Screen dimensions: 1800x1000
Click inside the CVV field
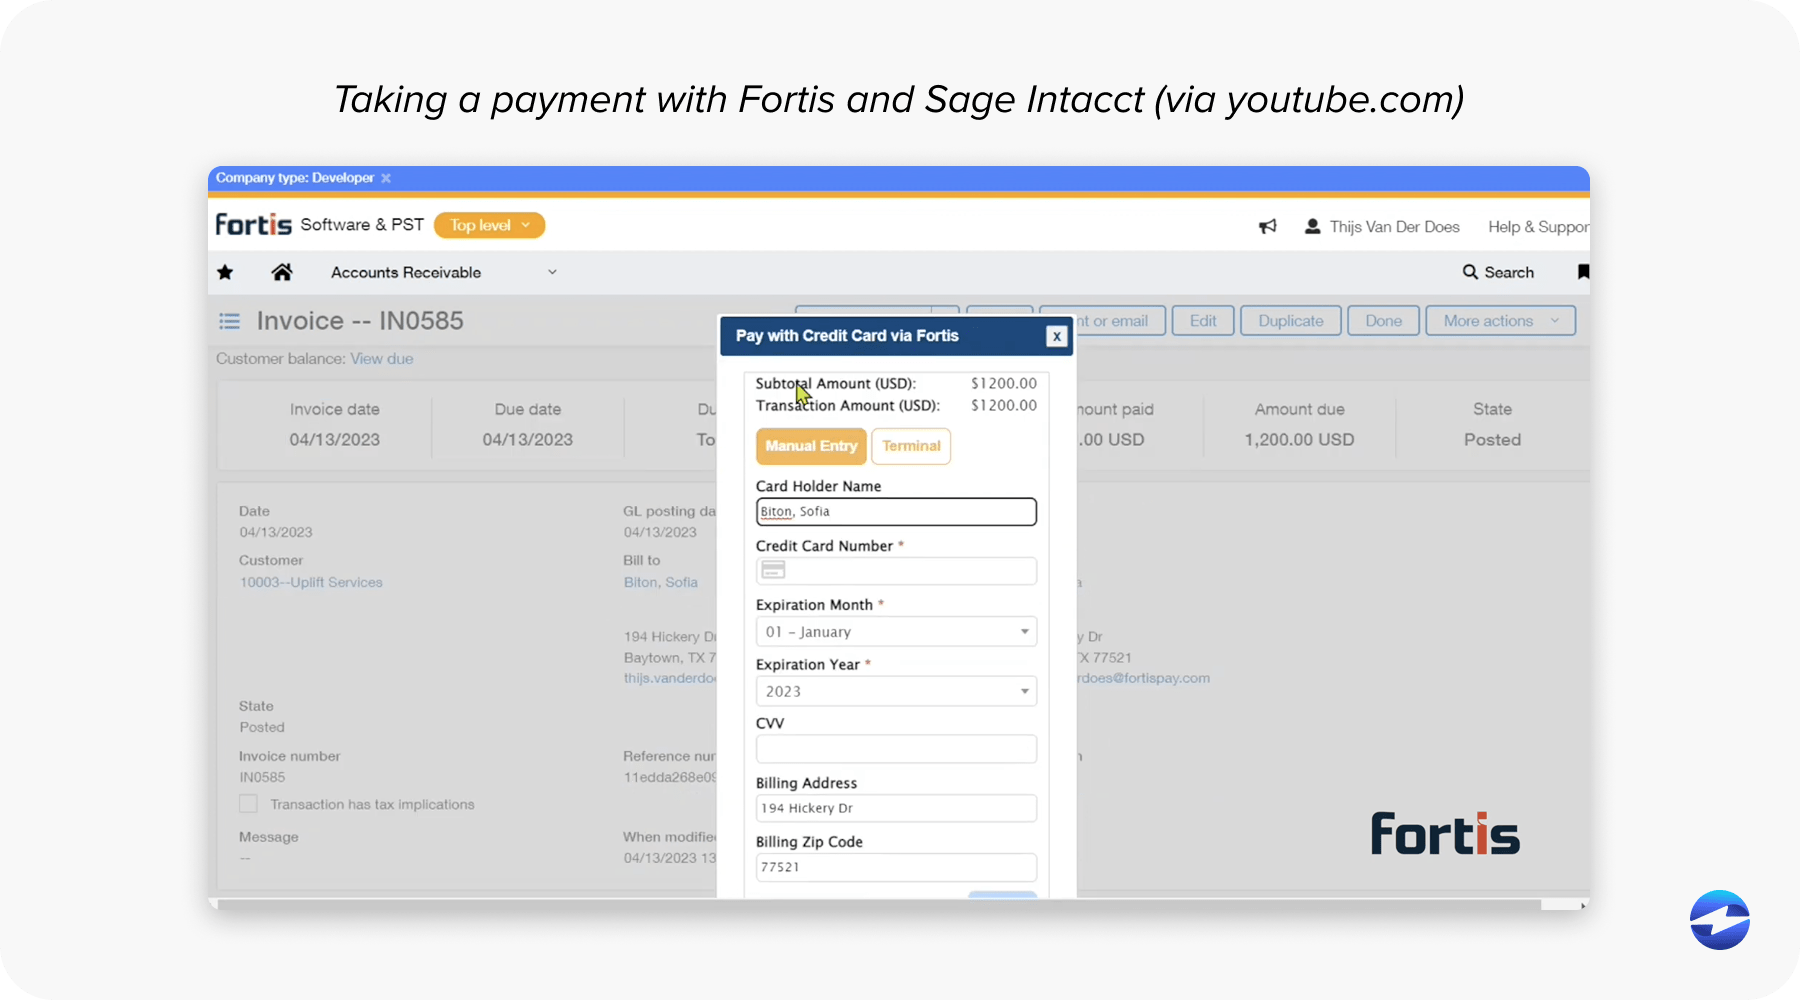pos(896,749)
